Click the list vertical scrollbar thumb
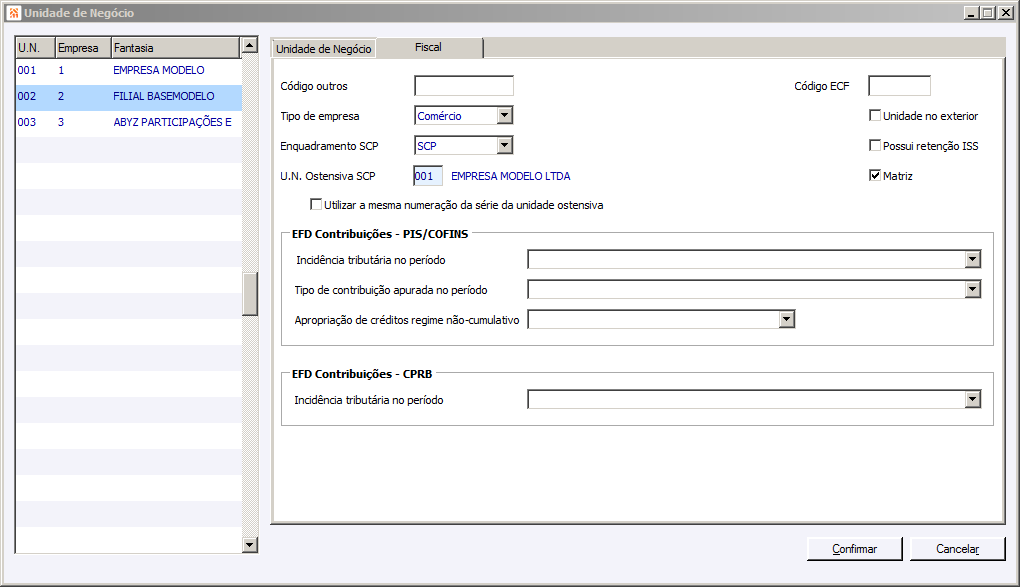Viewport: 1020px width, 587px height. pos(250,294)
